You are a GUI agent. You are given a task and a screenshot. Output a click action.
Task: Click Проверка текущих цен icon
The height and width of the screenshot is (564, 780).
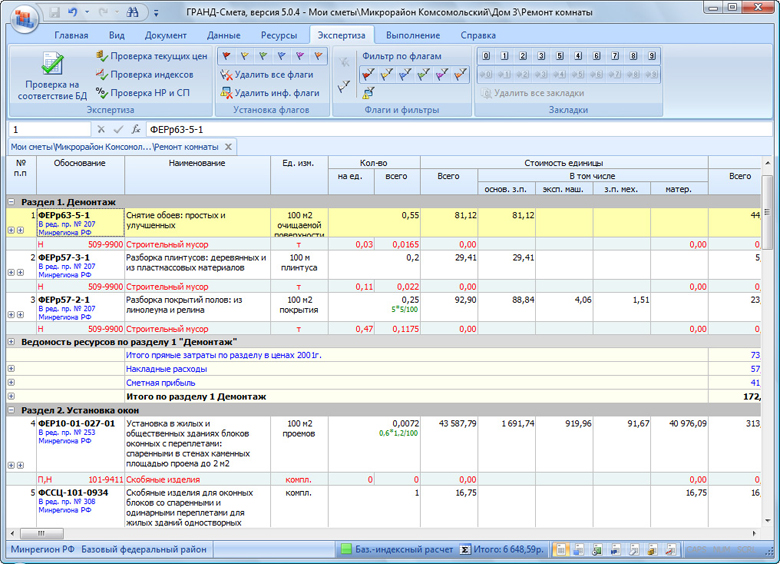101,56
